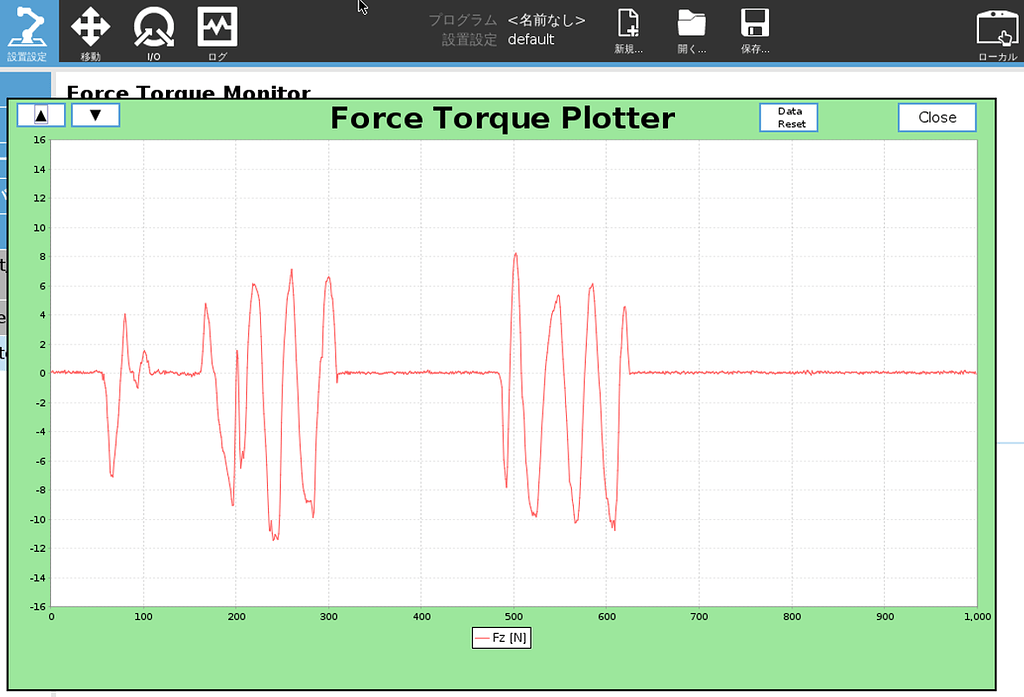Create a new program via 新規 icon
The height and width of the screenshot is (697, 1024).
(628, 30)
